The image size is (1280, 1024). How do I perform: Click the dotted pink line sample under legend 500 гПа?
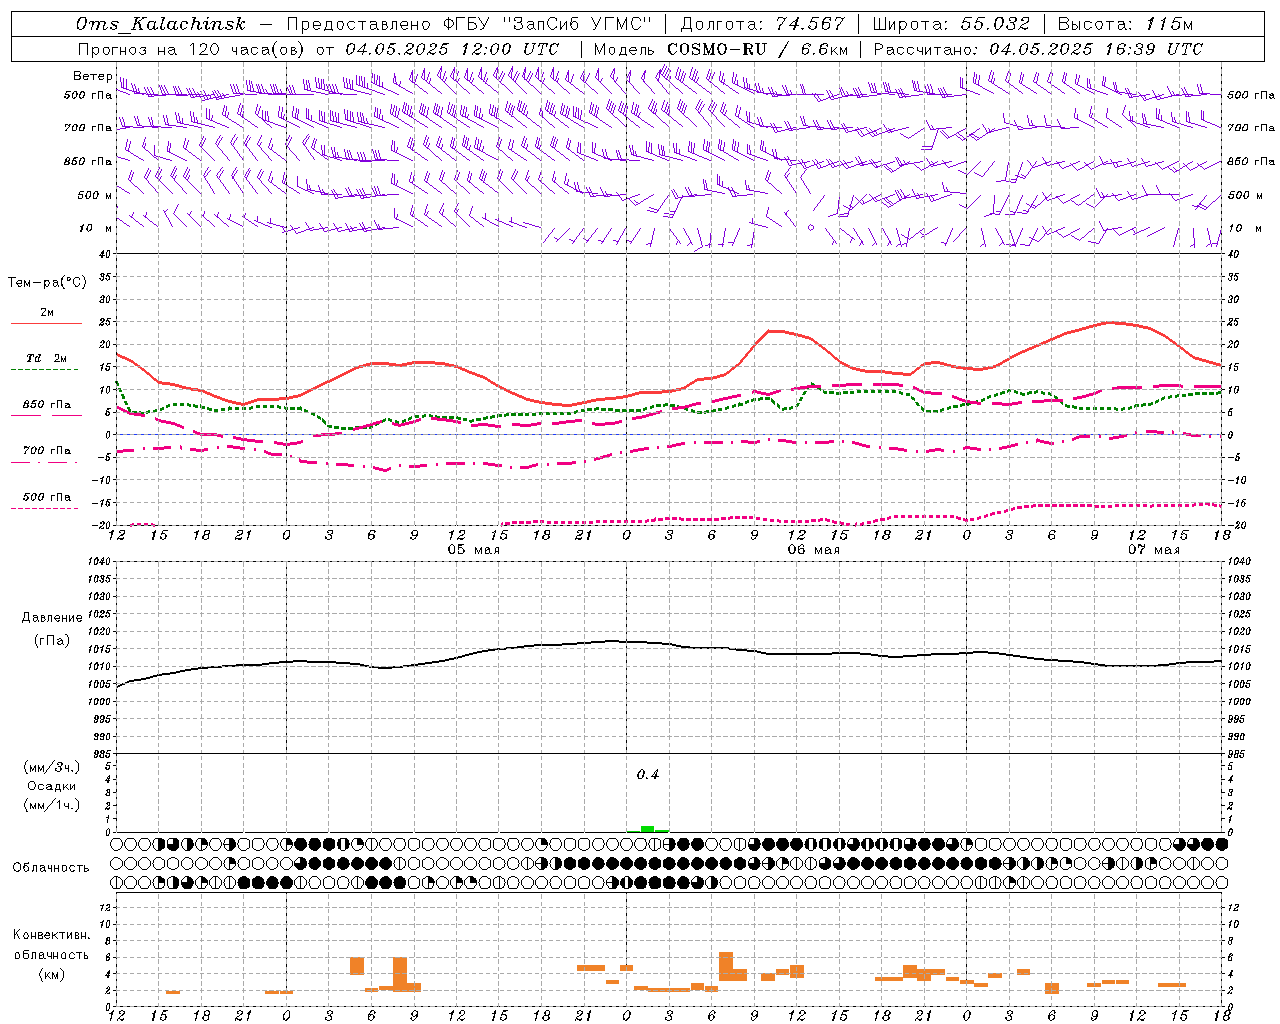pos(44,508)
